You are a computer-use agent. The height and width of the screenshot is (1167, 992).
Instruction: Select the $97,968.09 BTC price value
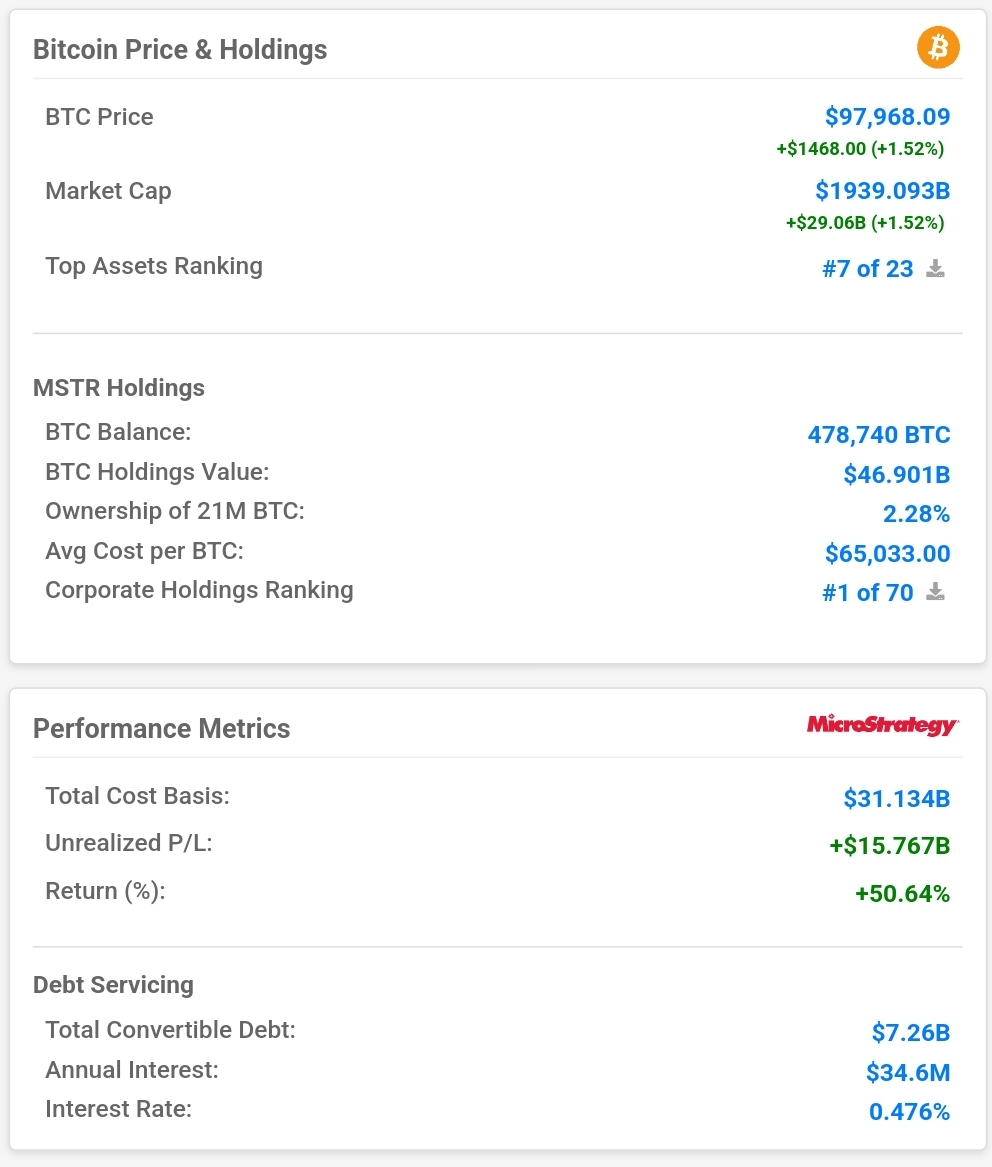point(887,116)
